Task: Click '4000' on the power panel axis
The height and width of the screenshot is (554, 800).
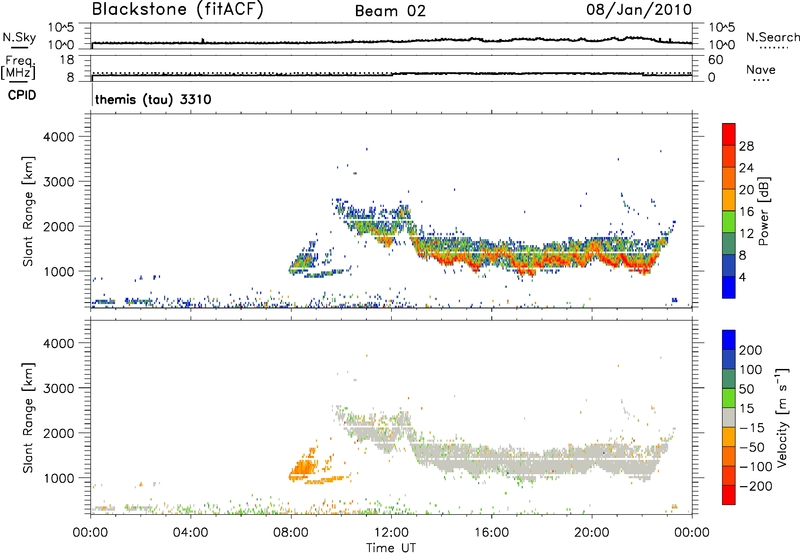Action: (x=59, y=137)
